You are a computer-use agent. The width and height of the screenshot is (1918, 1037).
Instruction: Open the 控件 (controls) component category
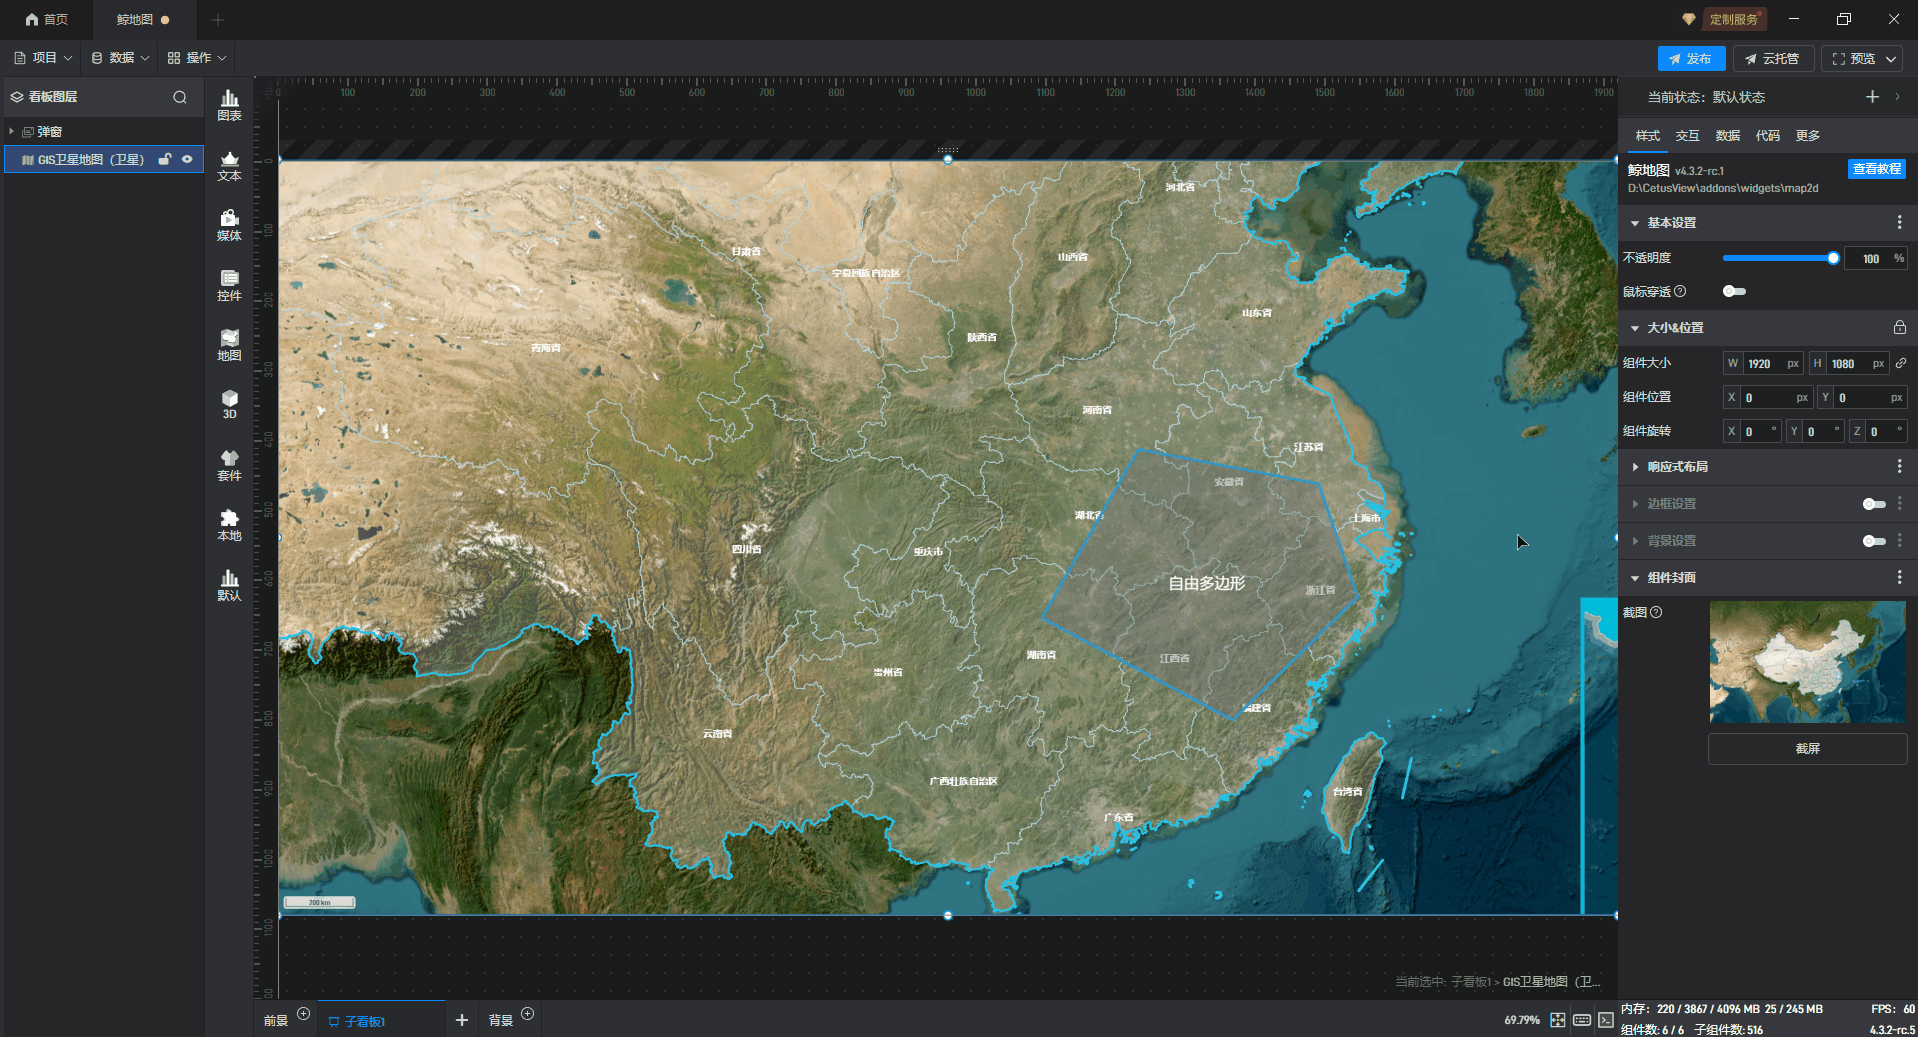click(229, 285)
